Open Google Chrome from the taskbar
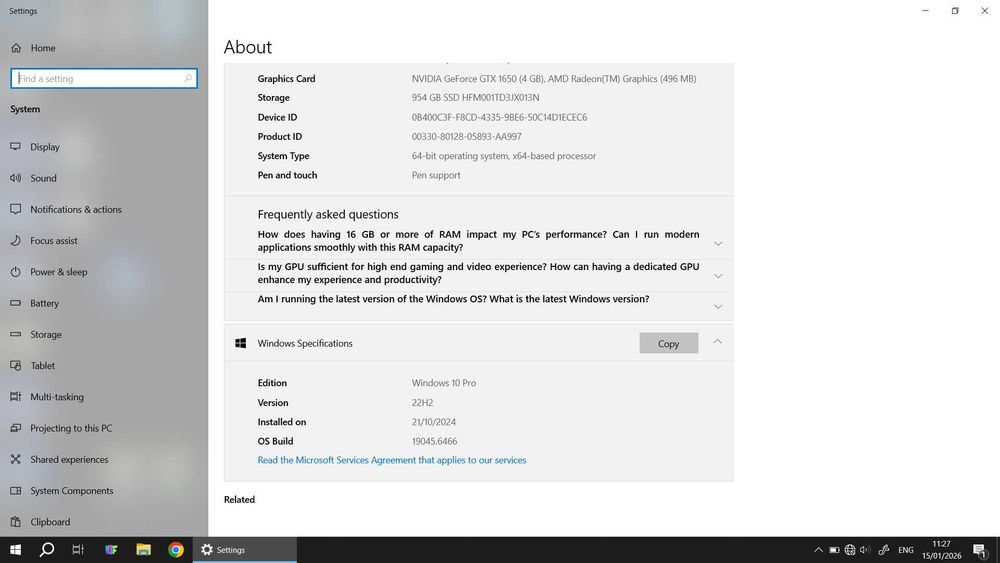The width and height of the screenshot is (1000, 563). pyautogui.click(x=176, y=550)
